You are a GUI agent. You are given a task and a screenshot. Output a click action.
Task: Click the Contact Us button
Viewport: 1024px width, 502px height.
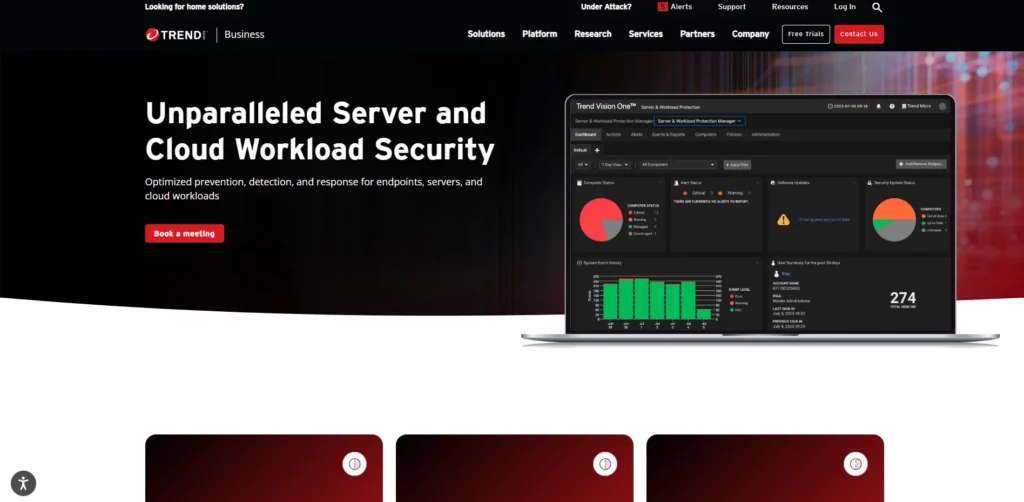coord(859,34)
